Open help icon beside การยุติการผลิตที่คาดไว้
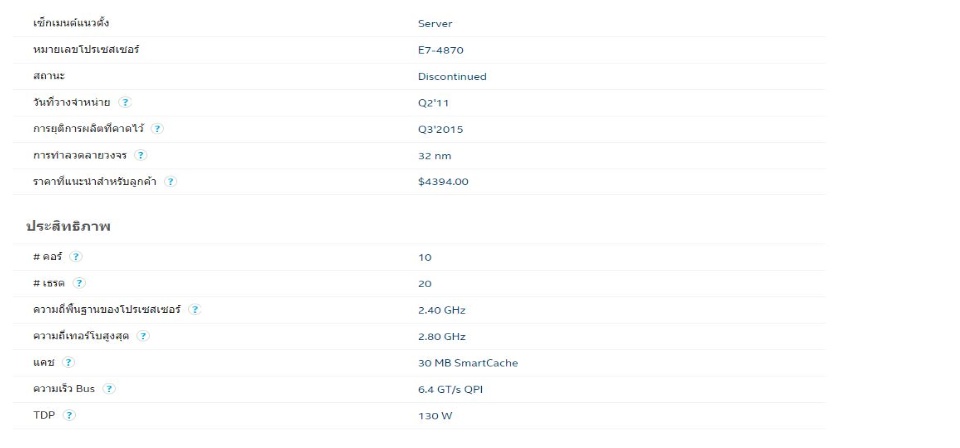This screenshot has height=448, width=960. (x=157, y=129)
